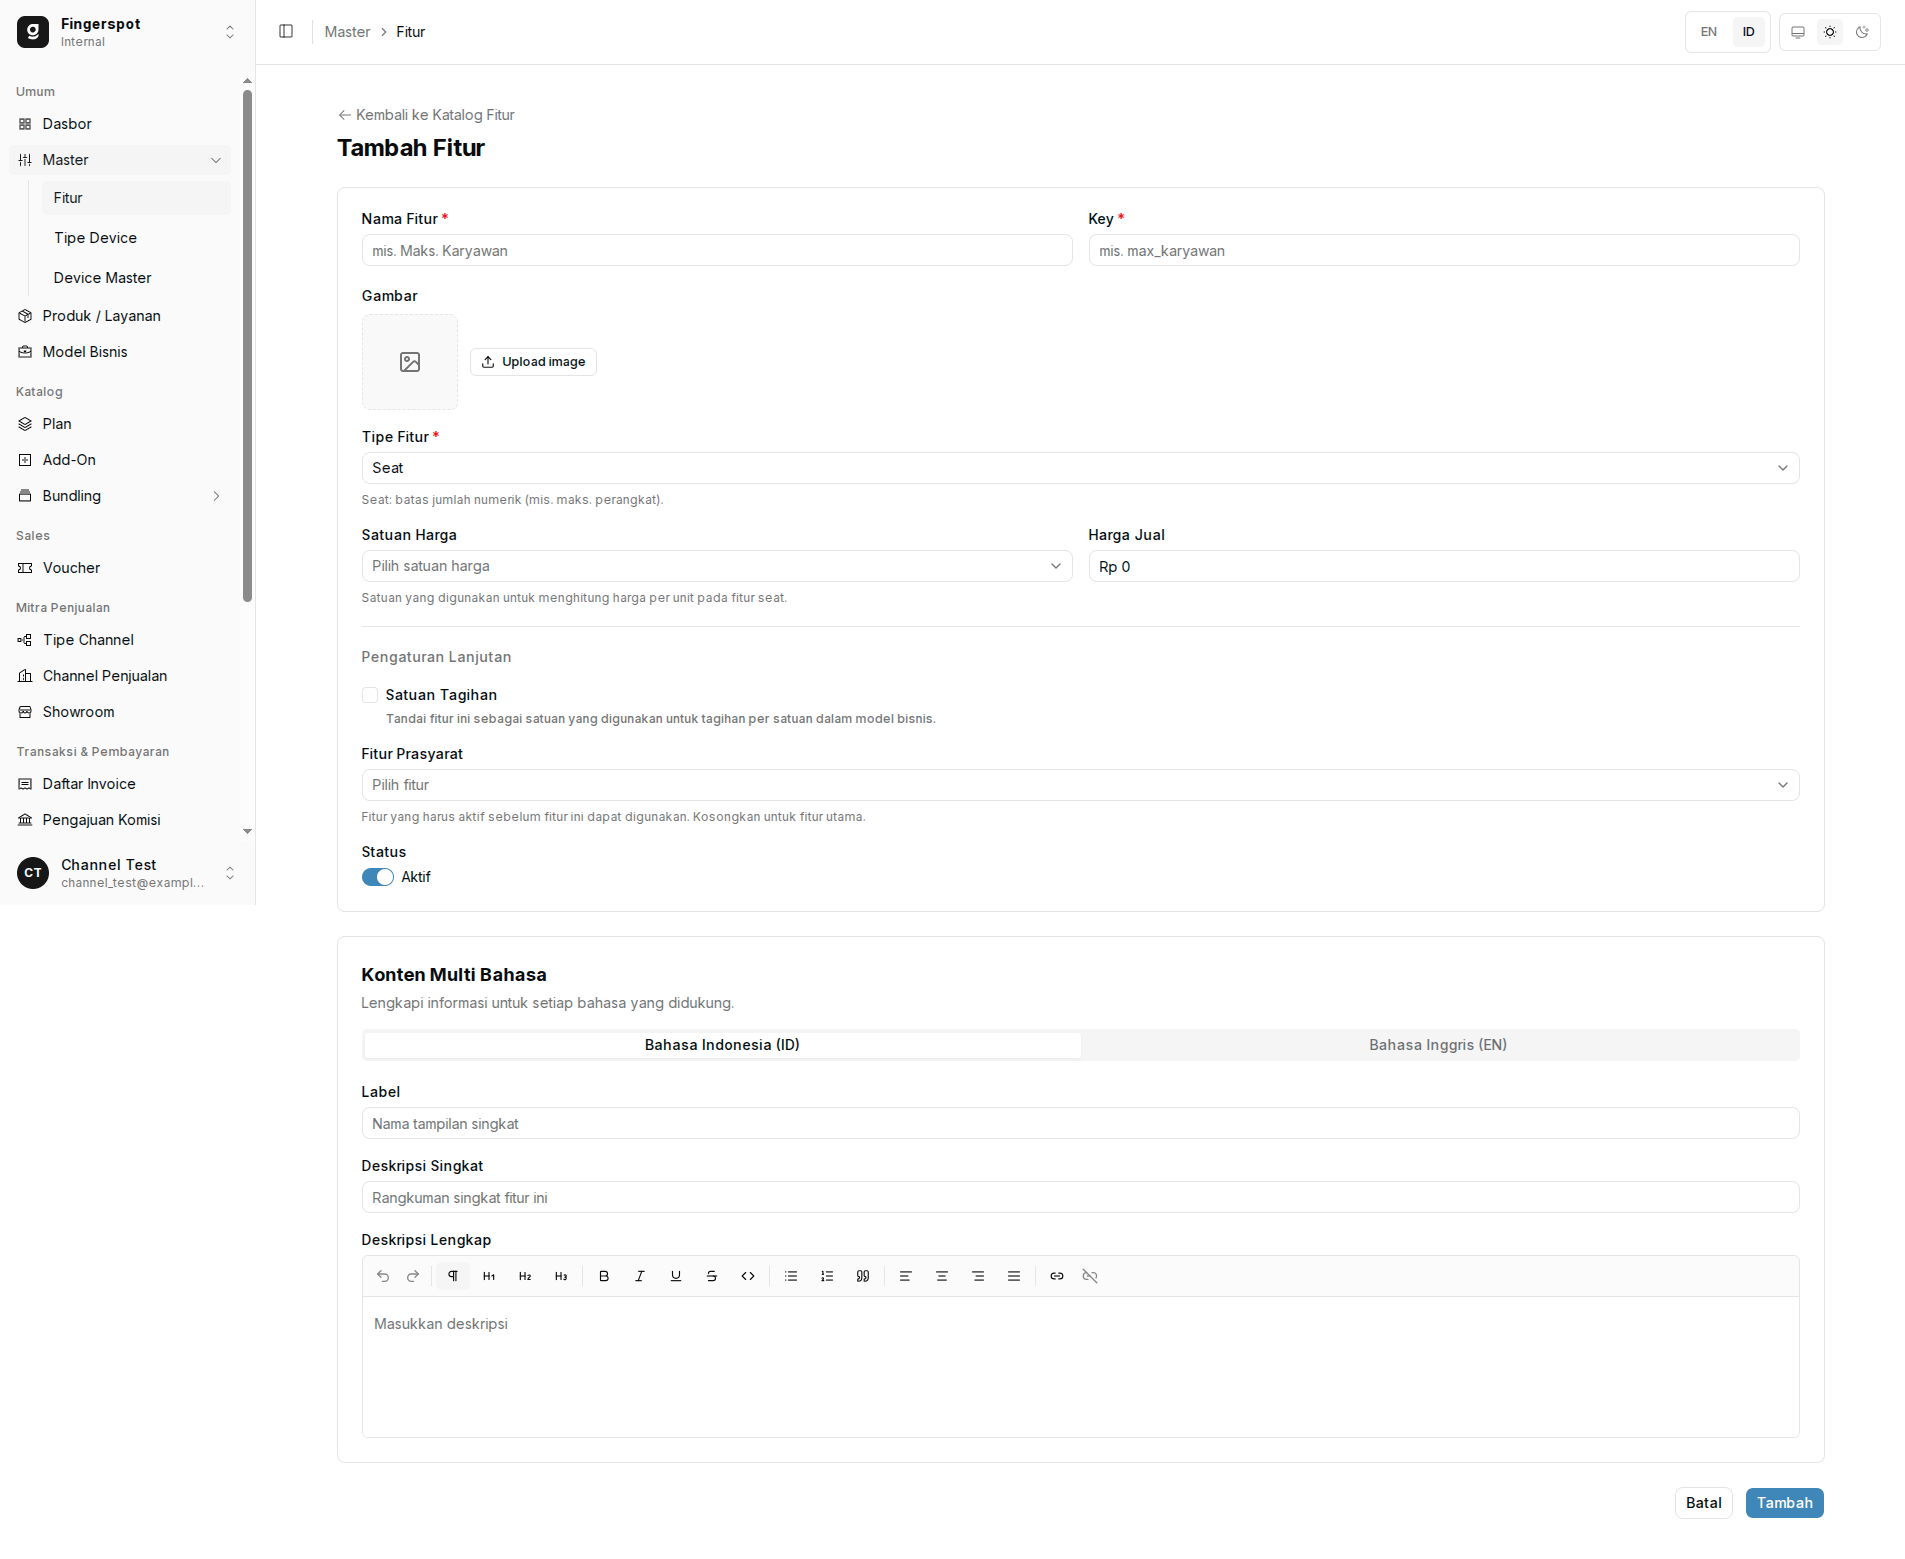Insert numbered list in editor
Image resolution: width=1905 pixels, height=1559 pixels.
point(827,1276)
